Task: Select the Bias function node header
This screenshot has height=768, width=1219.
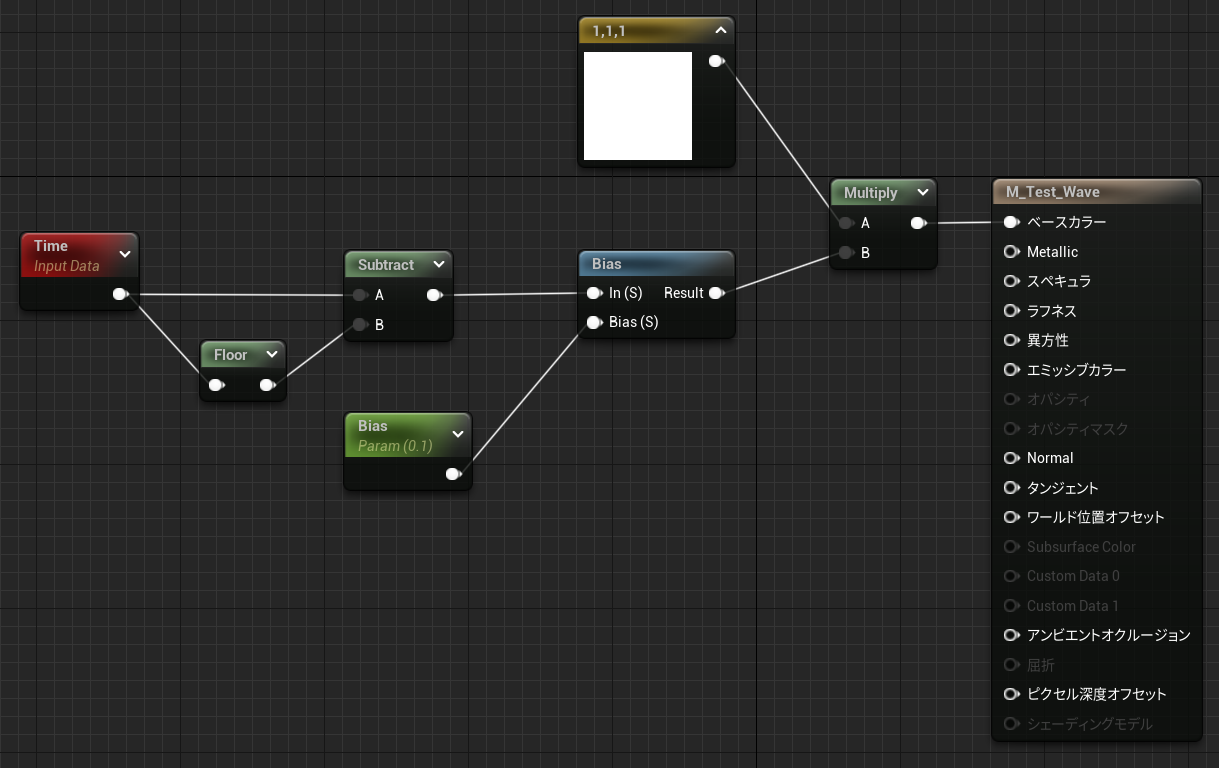Action: (656, 264)
